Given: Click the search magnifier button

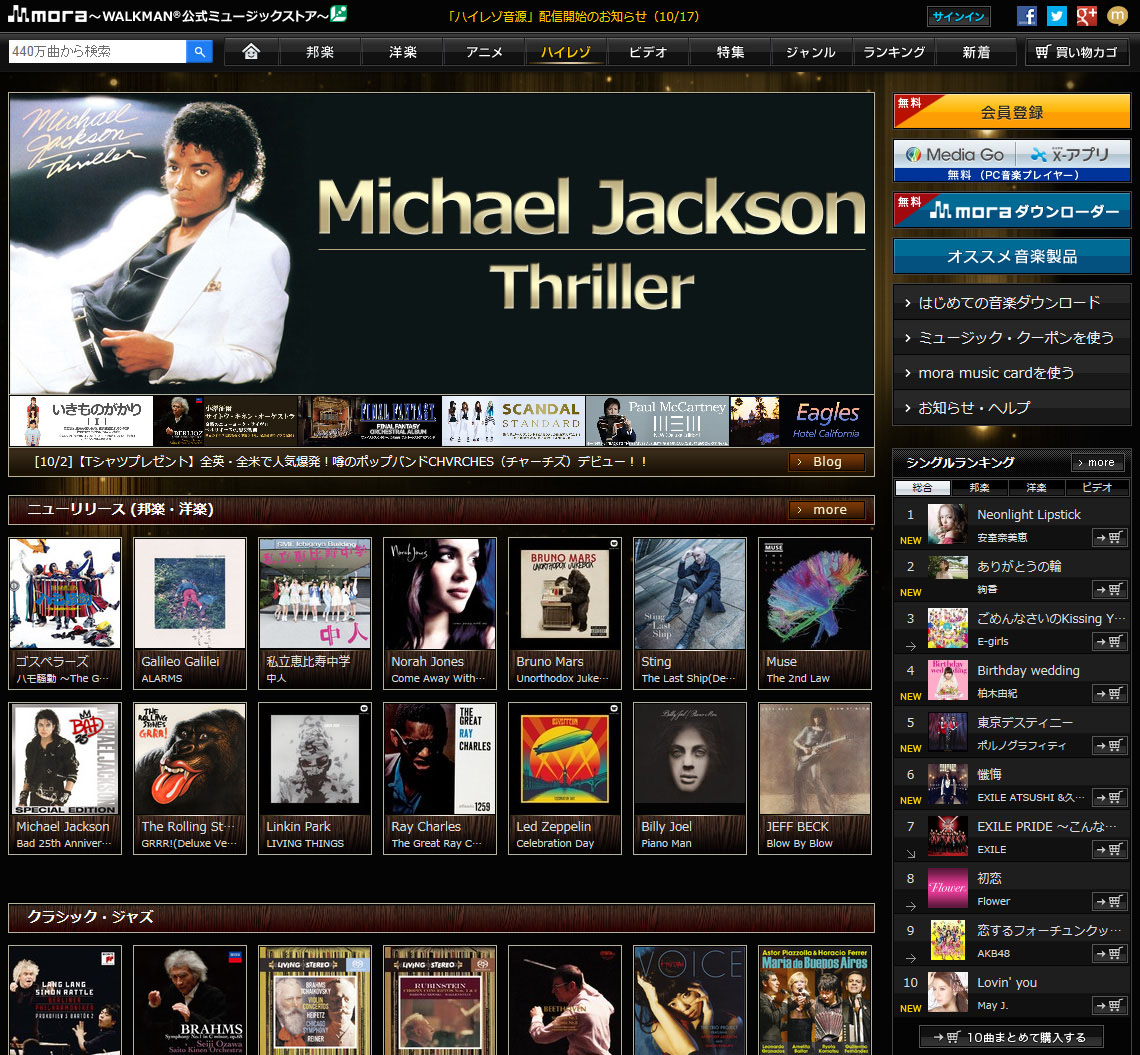Looking at the screenshot, I should click(198, 52).
